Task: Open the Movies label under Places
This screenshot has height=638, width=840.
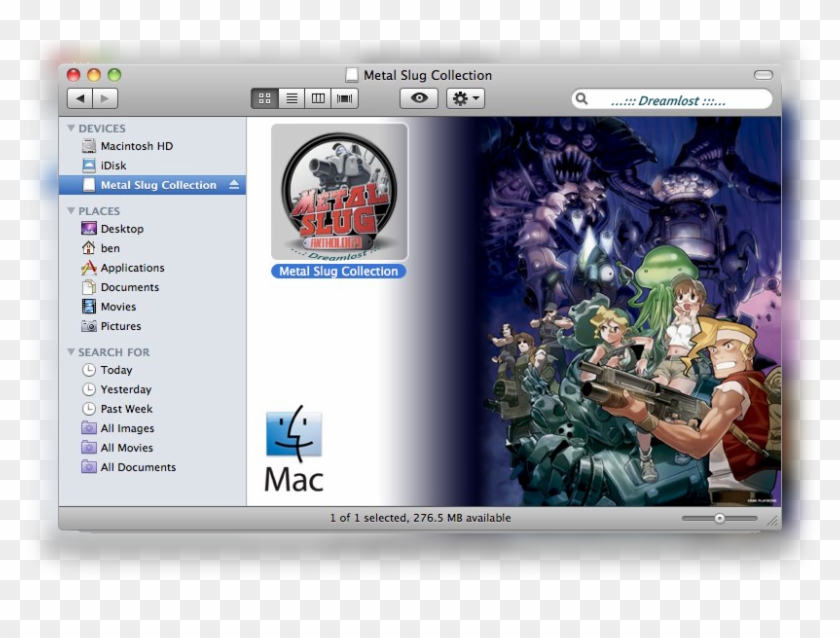Action: coord(118,307)
